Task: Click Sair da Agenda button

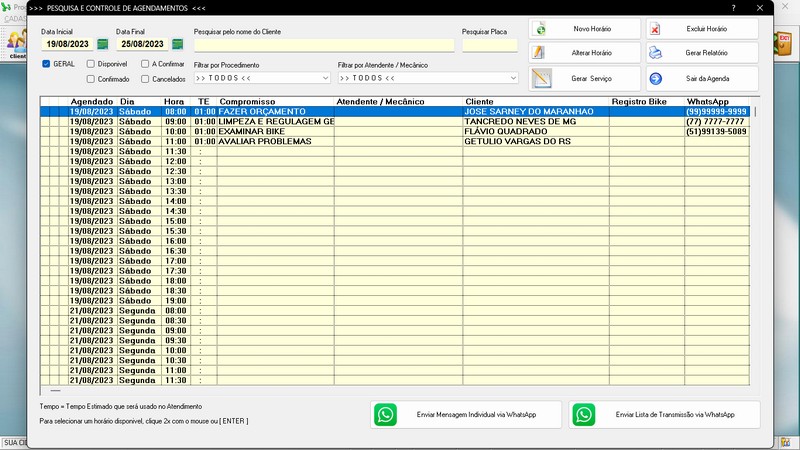Action: (702, 79)
